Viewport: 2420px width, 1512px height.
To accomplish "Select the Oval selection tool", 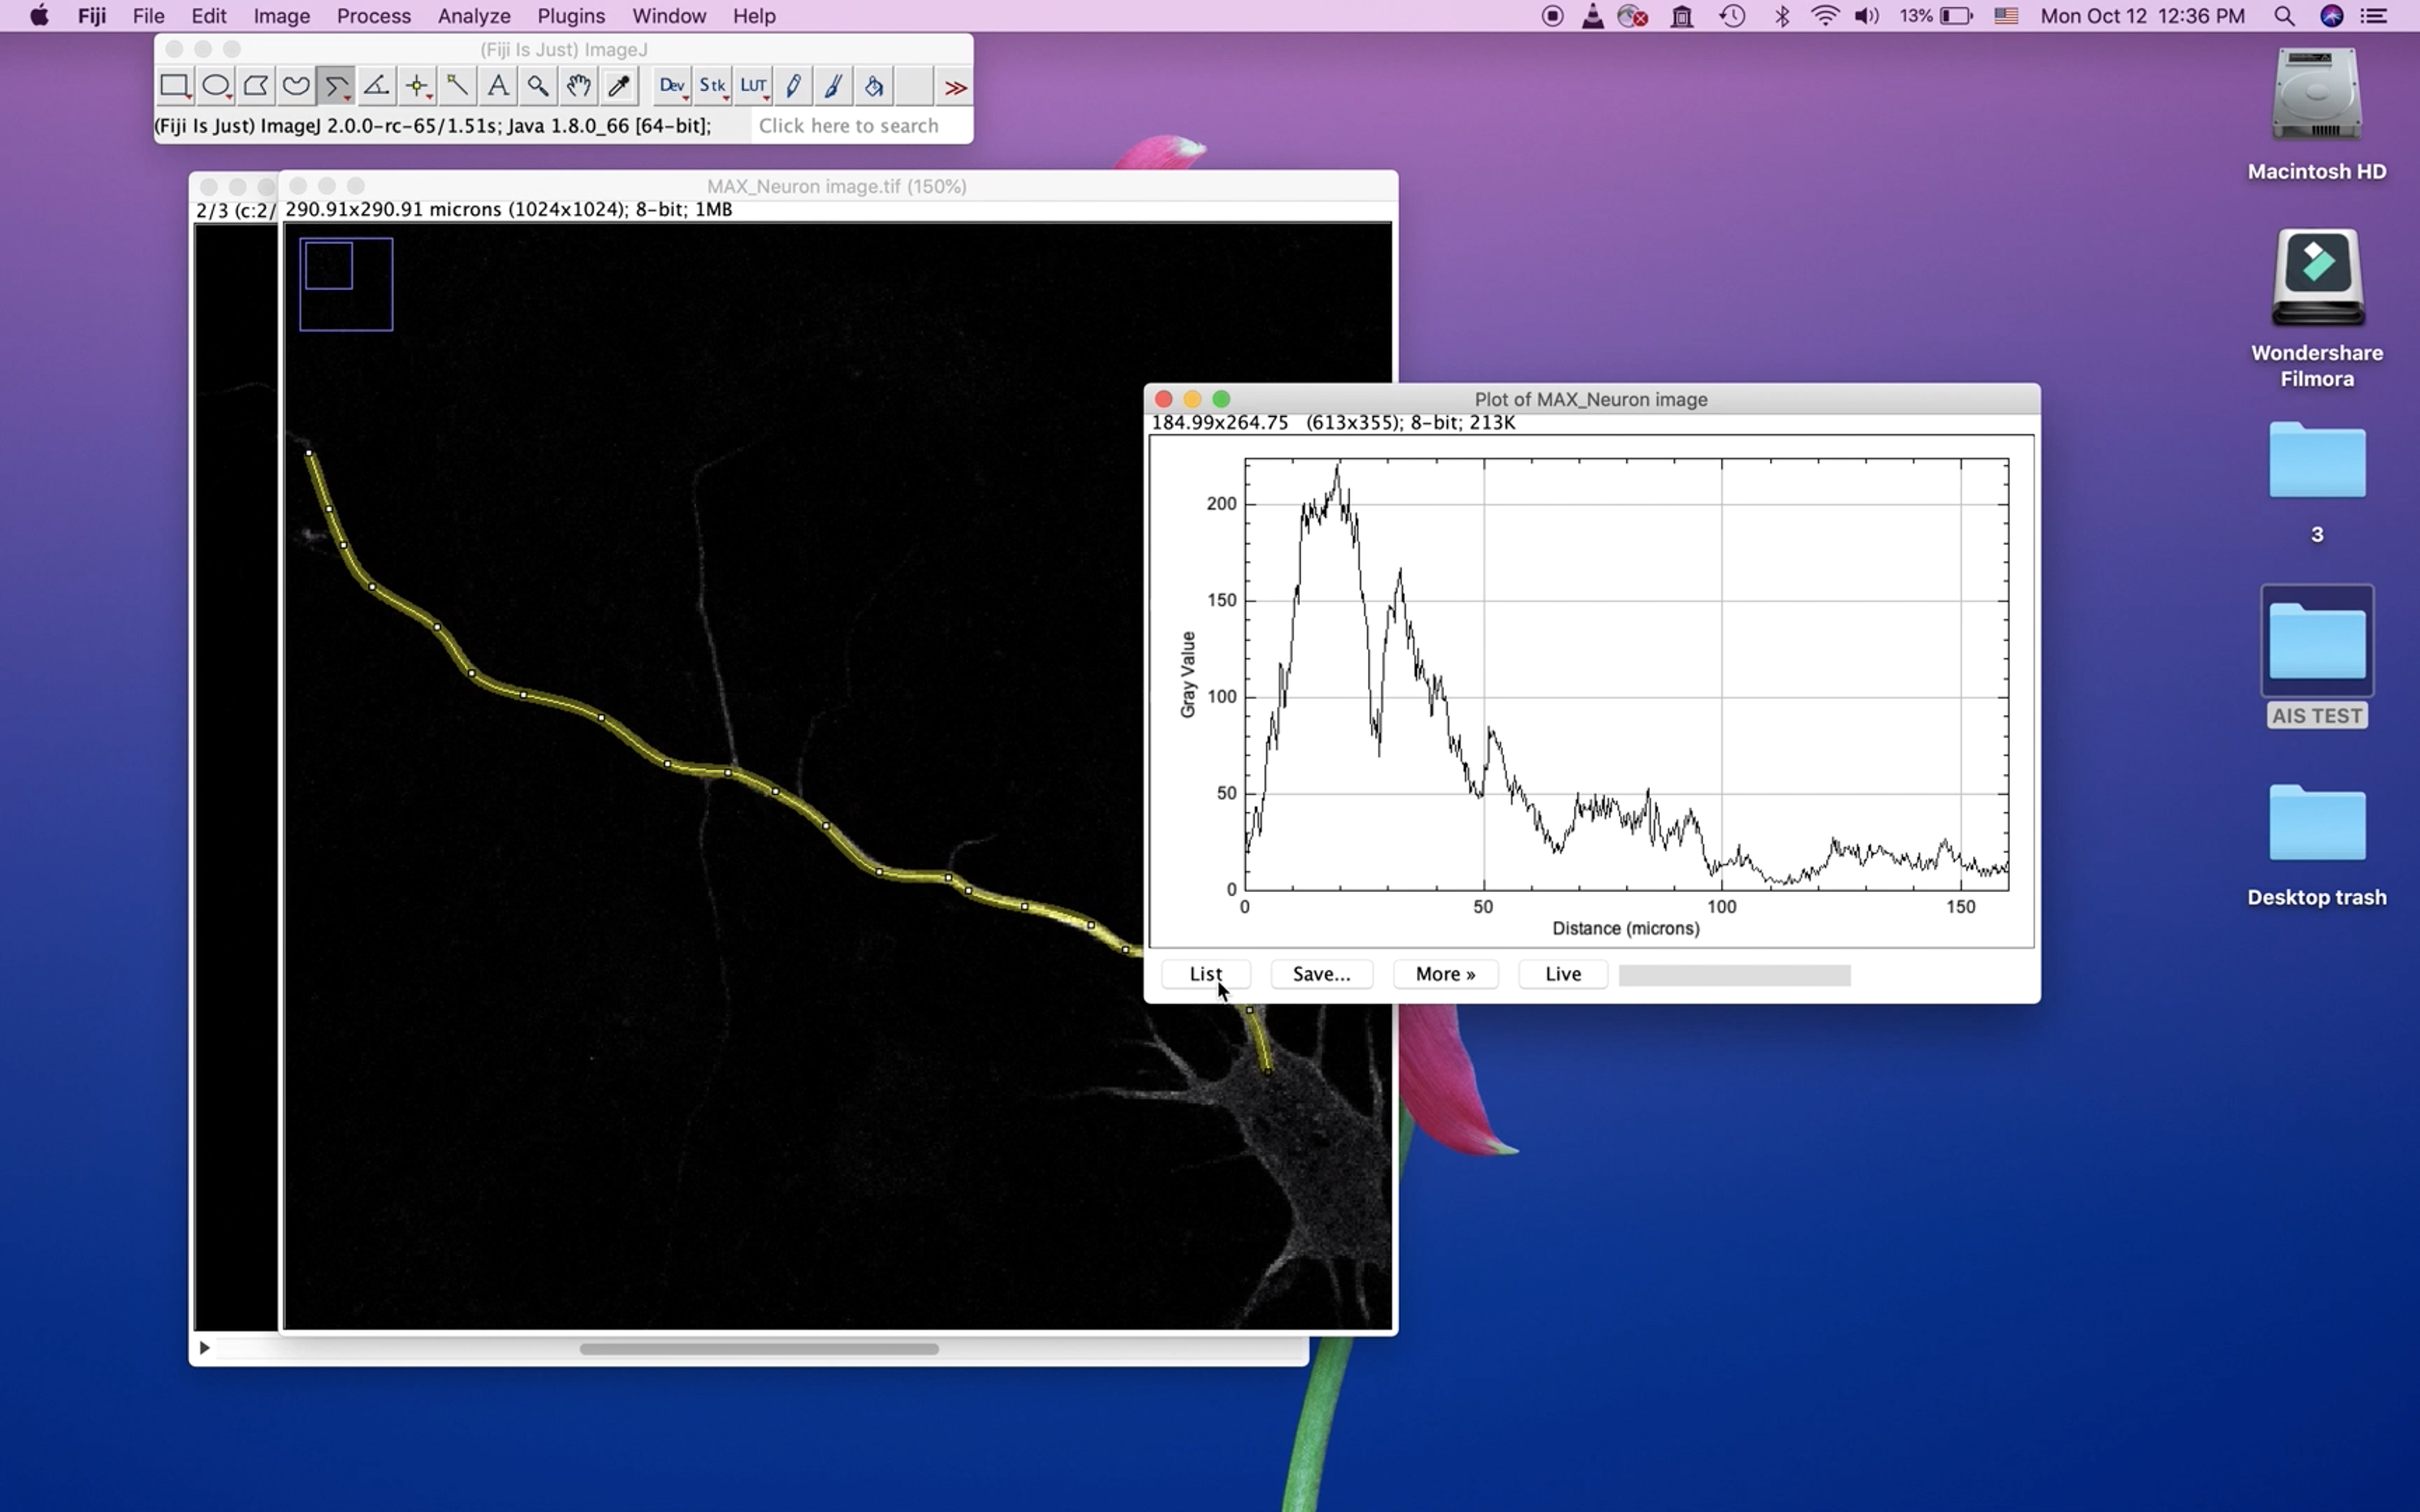I will coord(215,86).
